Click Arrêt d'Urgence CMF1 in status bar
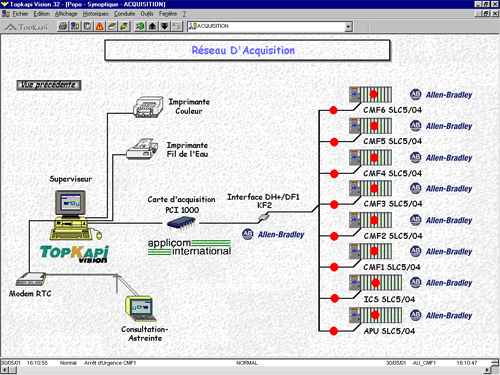500x375 pixels. pos(110,363)
